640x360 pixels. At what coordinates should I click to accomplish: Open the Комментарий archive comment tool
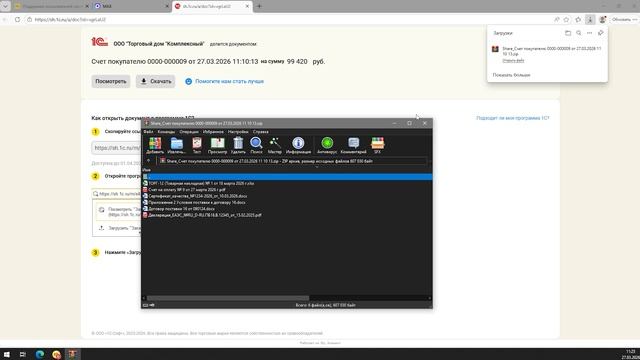point(353,145)
